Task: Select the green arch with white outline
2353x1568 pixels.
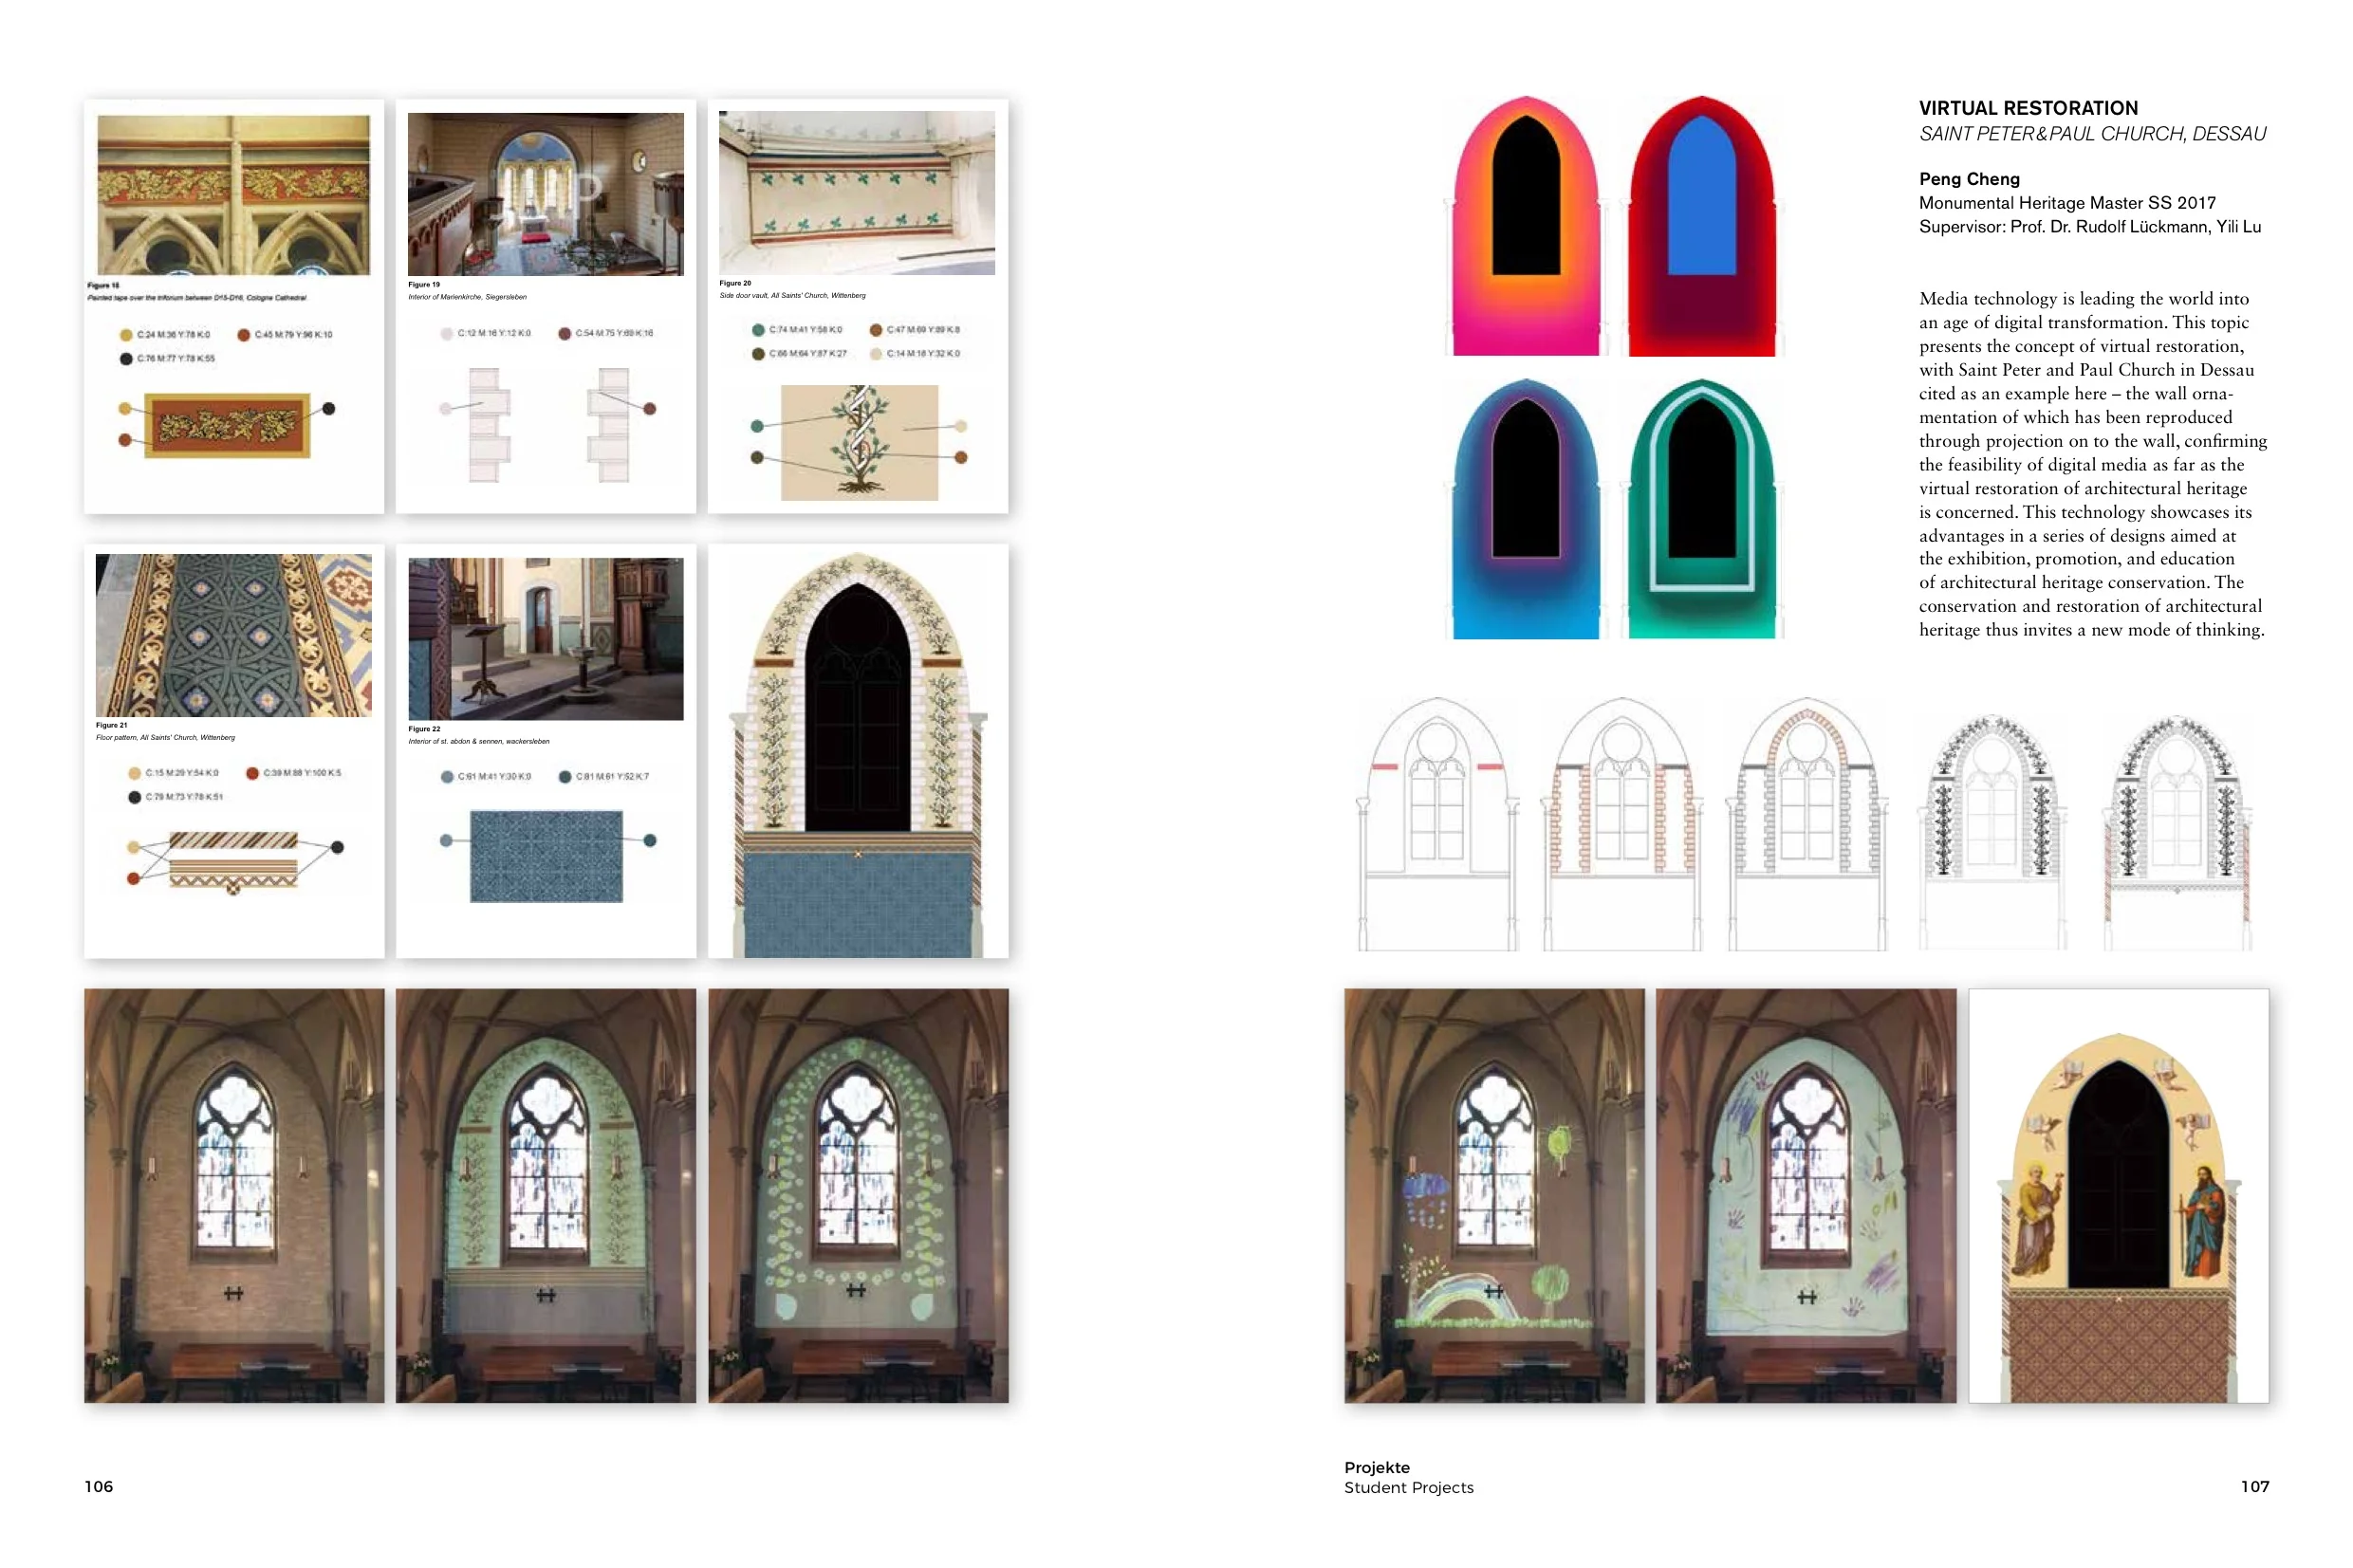Action: 1701,509
